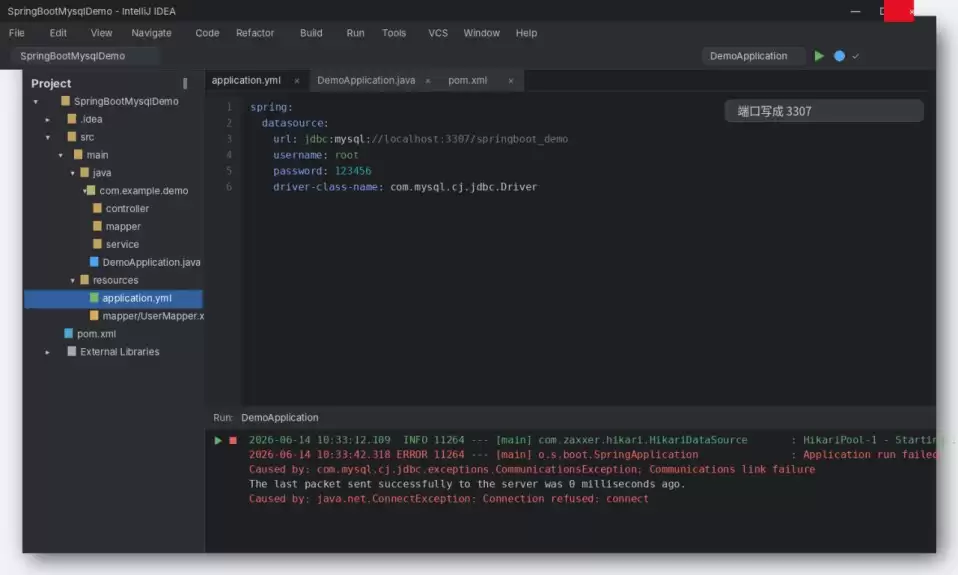Click the application.yml file icon in tree
This screenshot has width=958, height=575.
[x=94, y=298]
